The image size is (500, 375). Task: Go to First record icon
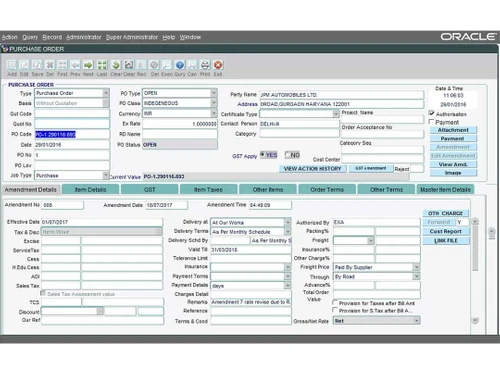click(62, 65)
